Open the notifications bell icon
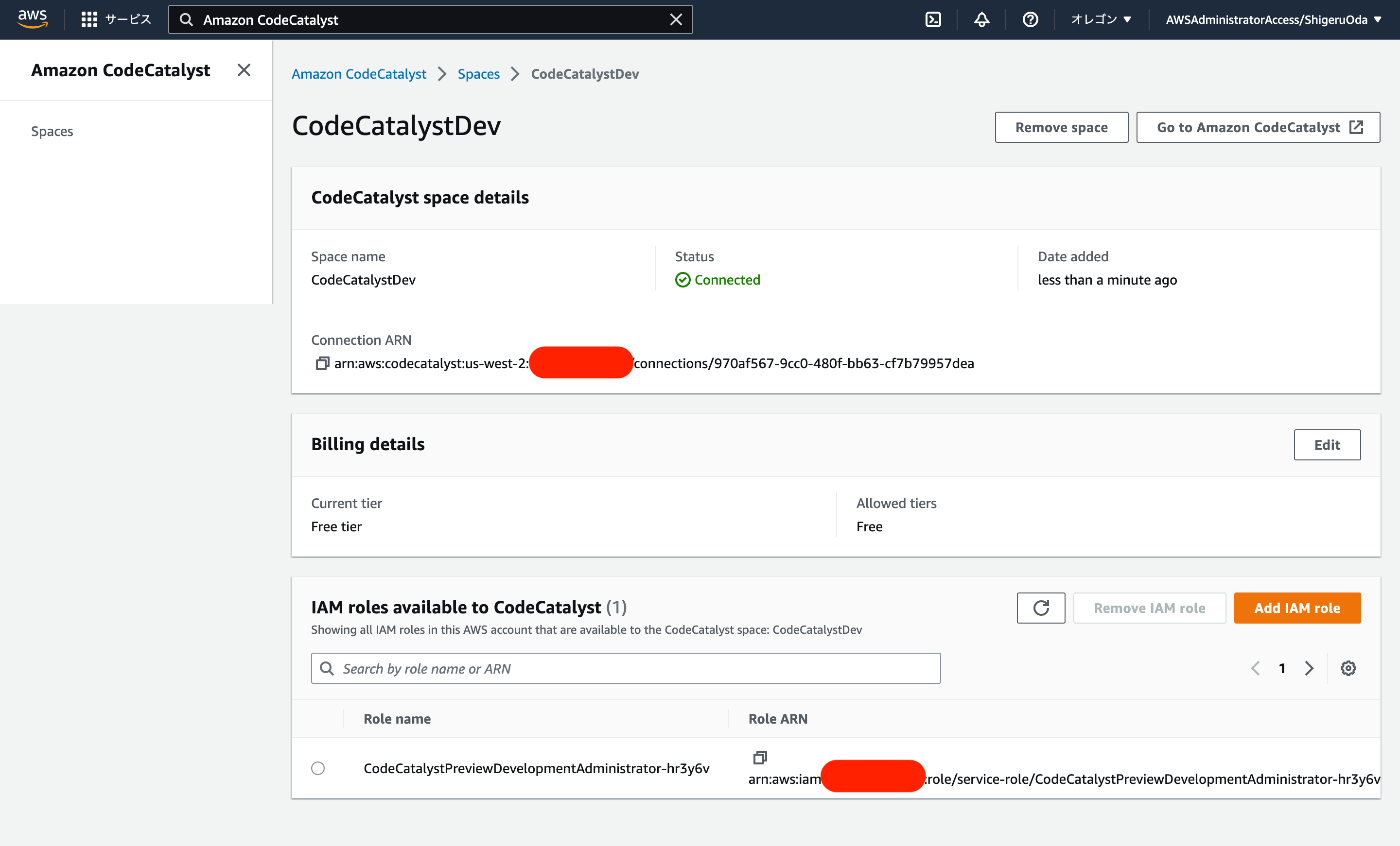 click(982, 19)
